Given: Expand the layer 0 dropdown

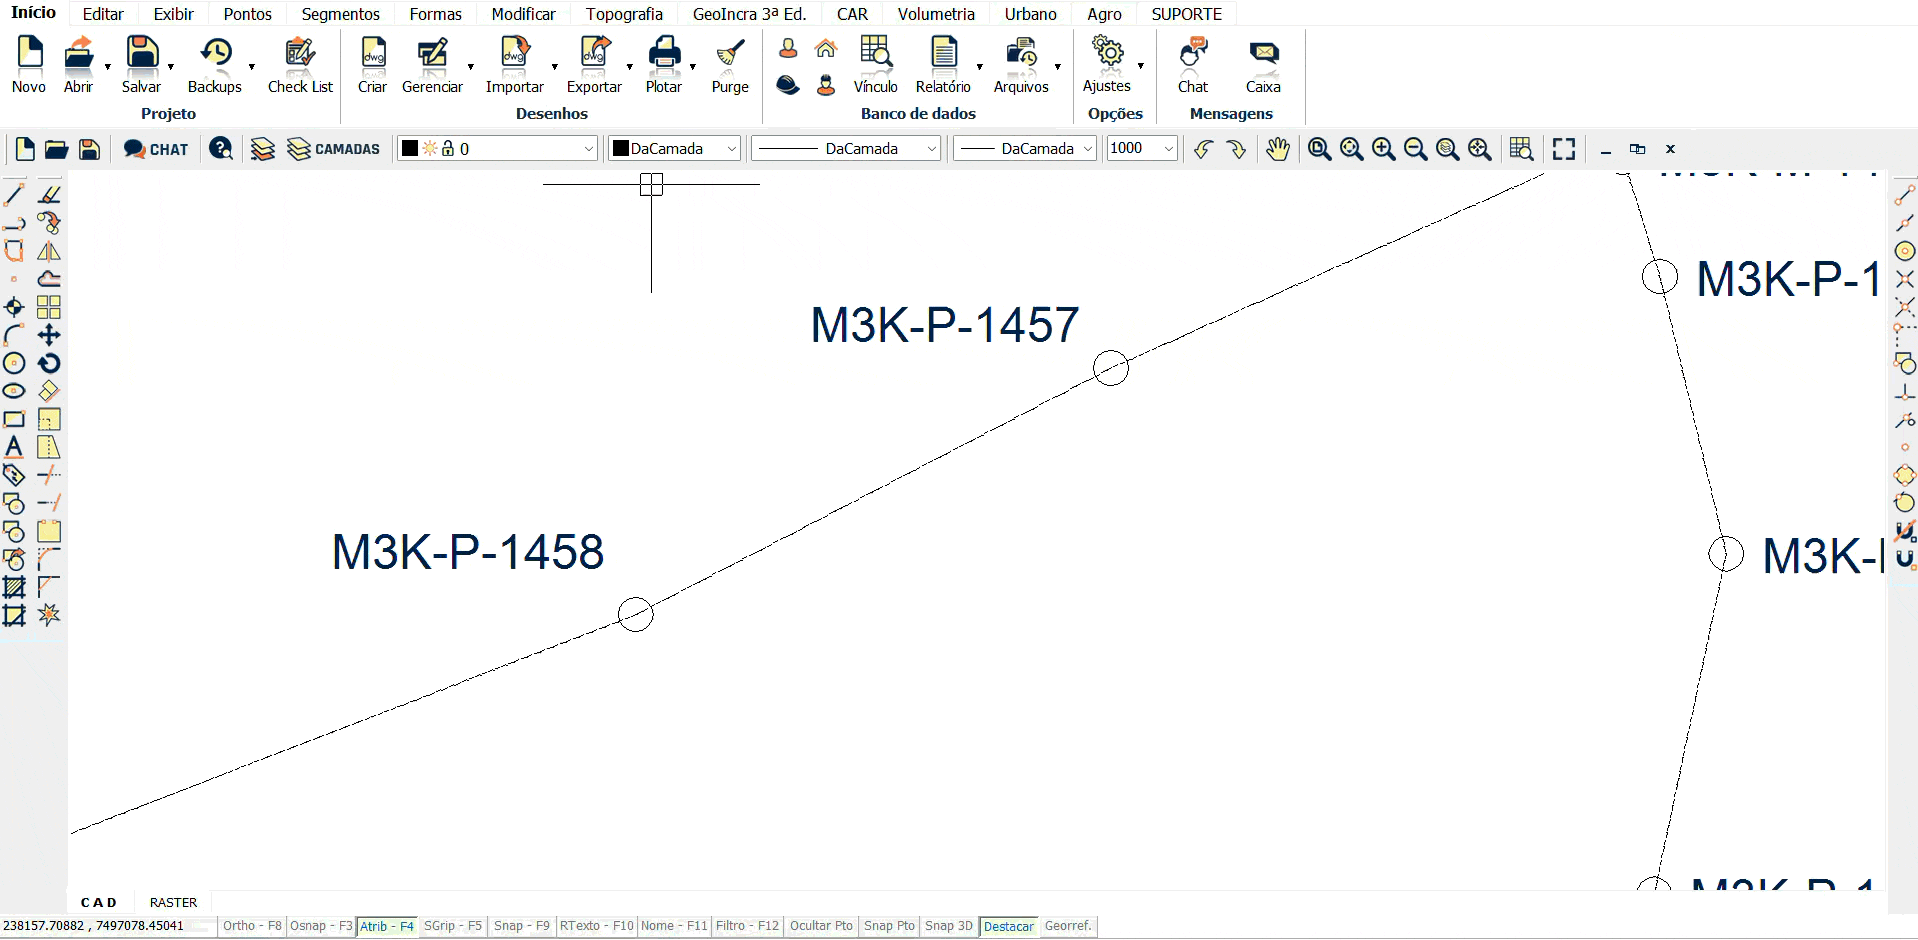Looking at the screenshot, I should (x=588, y=149).
